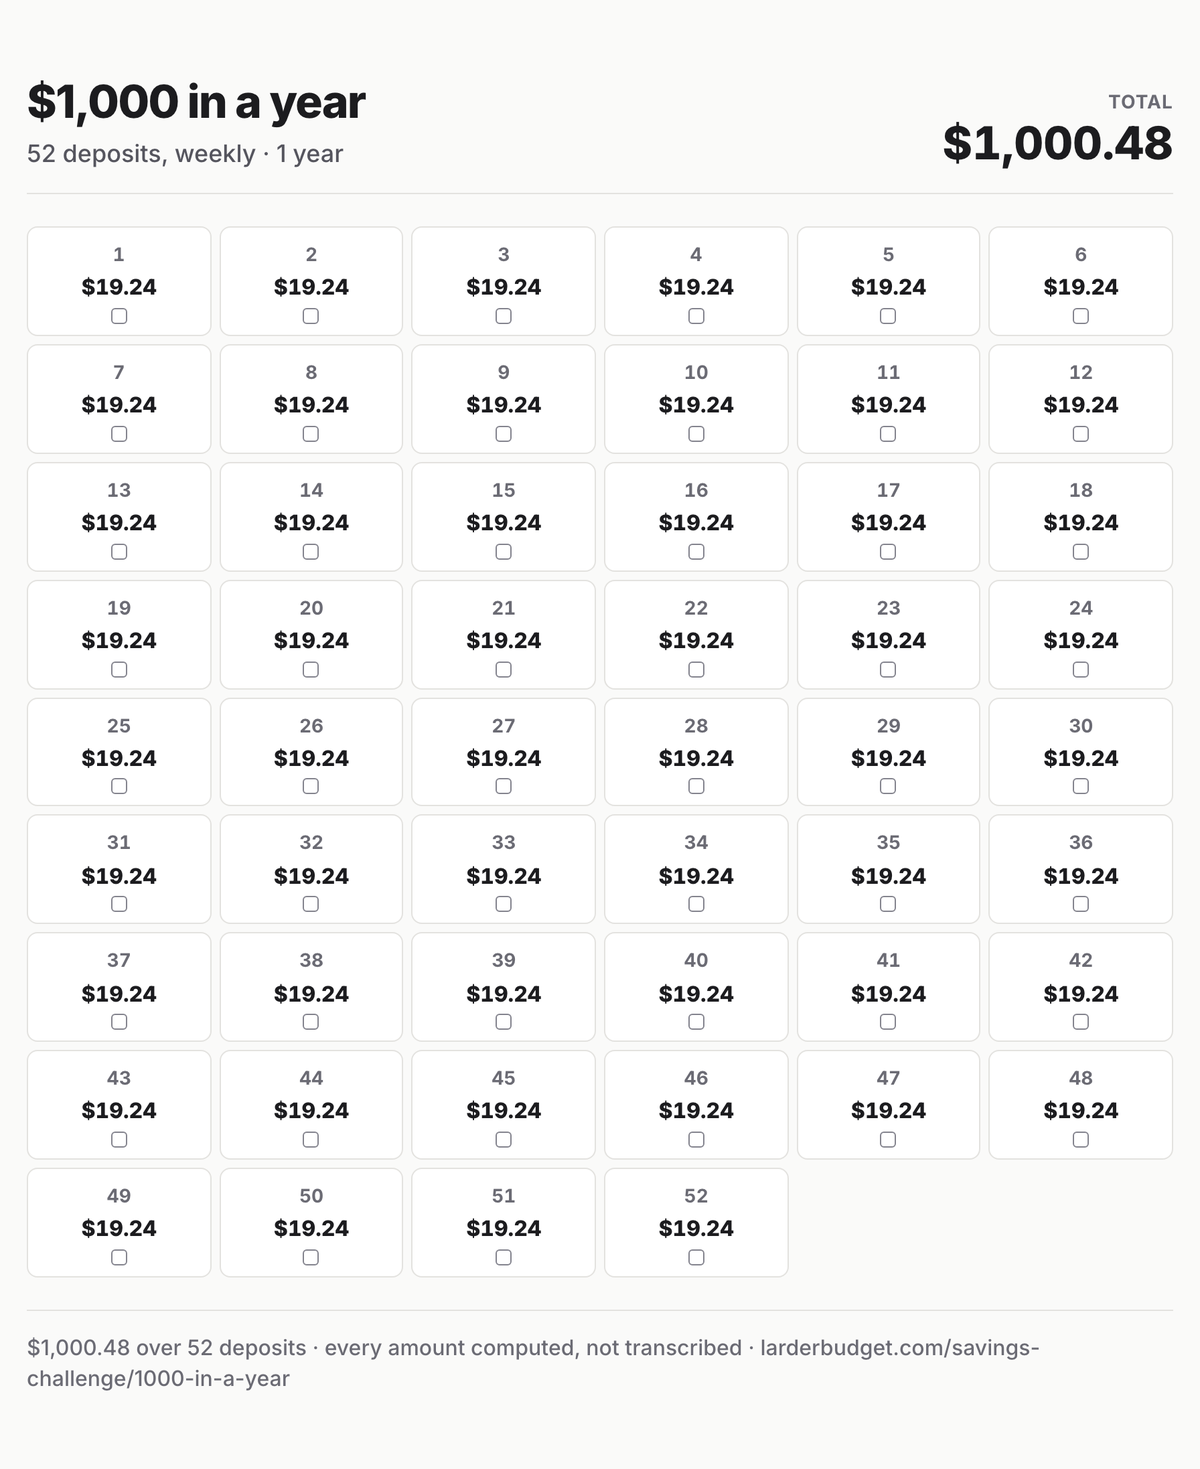The image size is (1200, 1469).
Task: Select the deposit 39 card number
Action: coord(504,960)
